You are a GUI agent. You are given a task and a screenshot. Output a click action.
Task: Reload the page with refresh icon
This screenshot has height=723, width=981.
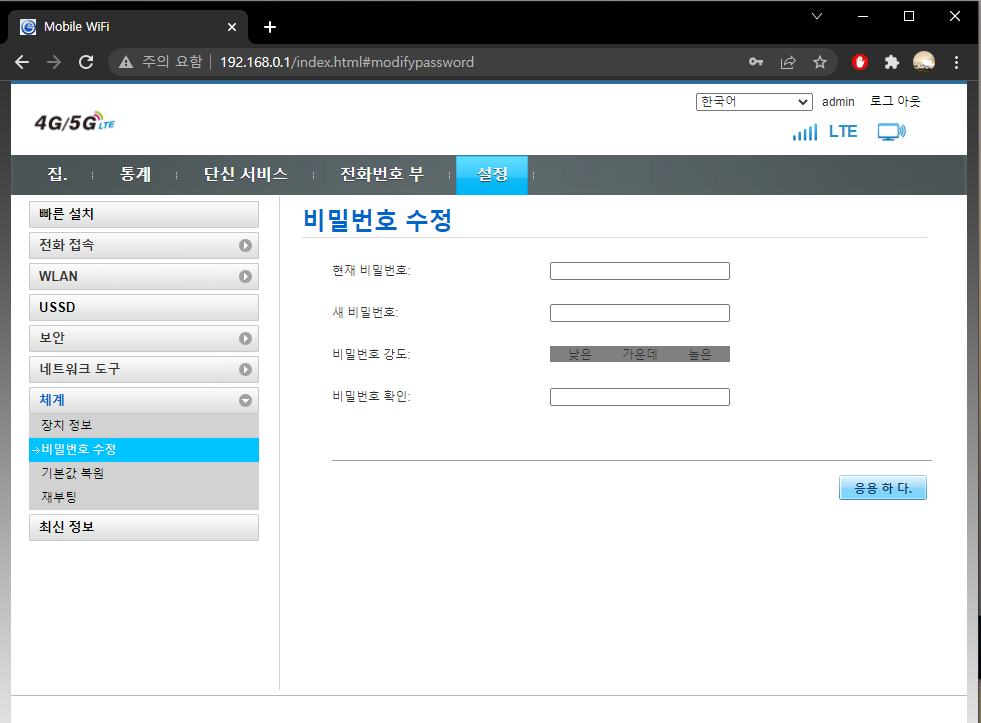(x=86, y=62)
